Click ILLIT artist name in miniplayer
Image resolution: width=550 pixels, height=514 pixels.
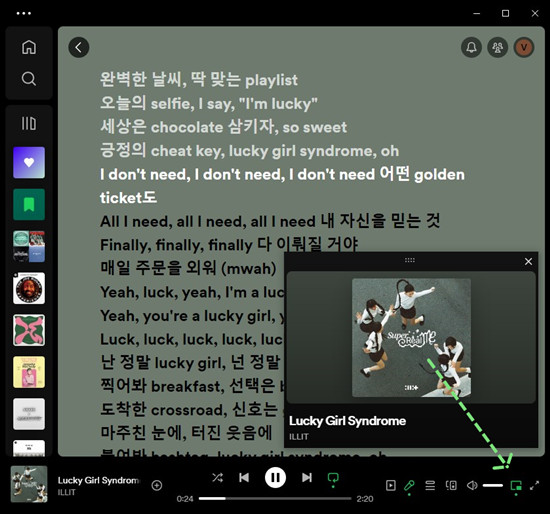[299, 436]
